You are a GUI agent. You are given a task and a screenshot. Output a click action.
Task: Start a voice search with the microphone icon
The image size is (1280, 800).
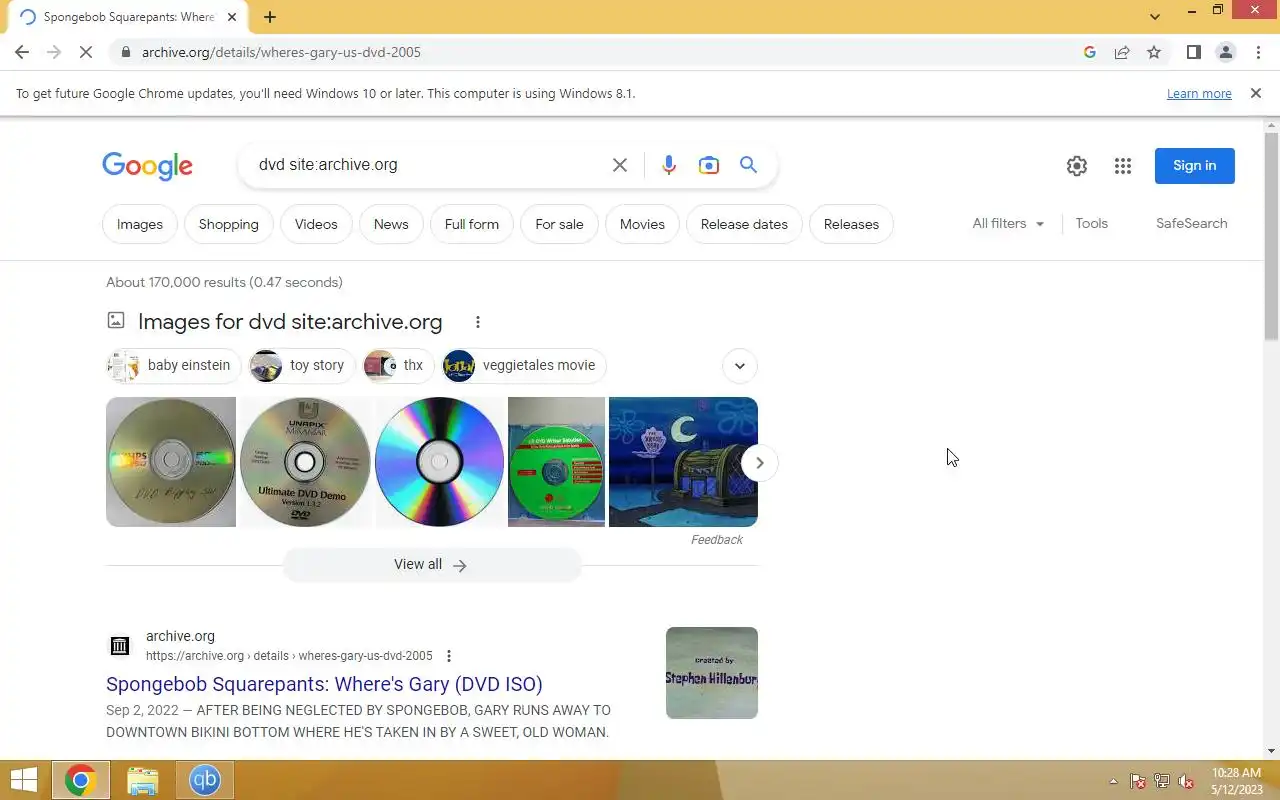pyautogui.click(x=669, y=165)
